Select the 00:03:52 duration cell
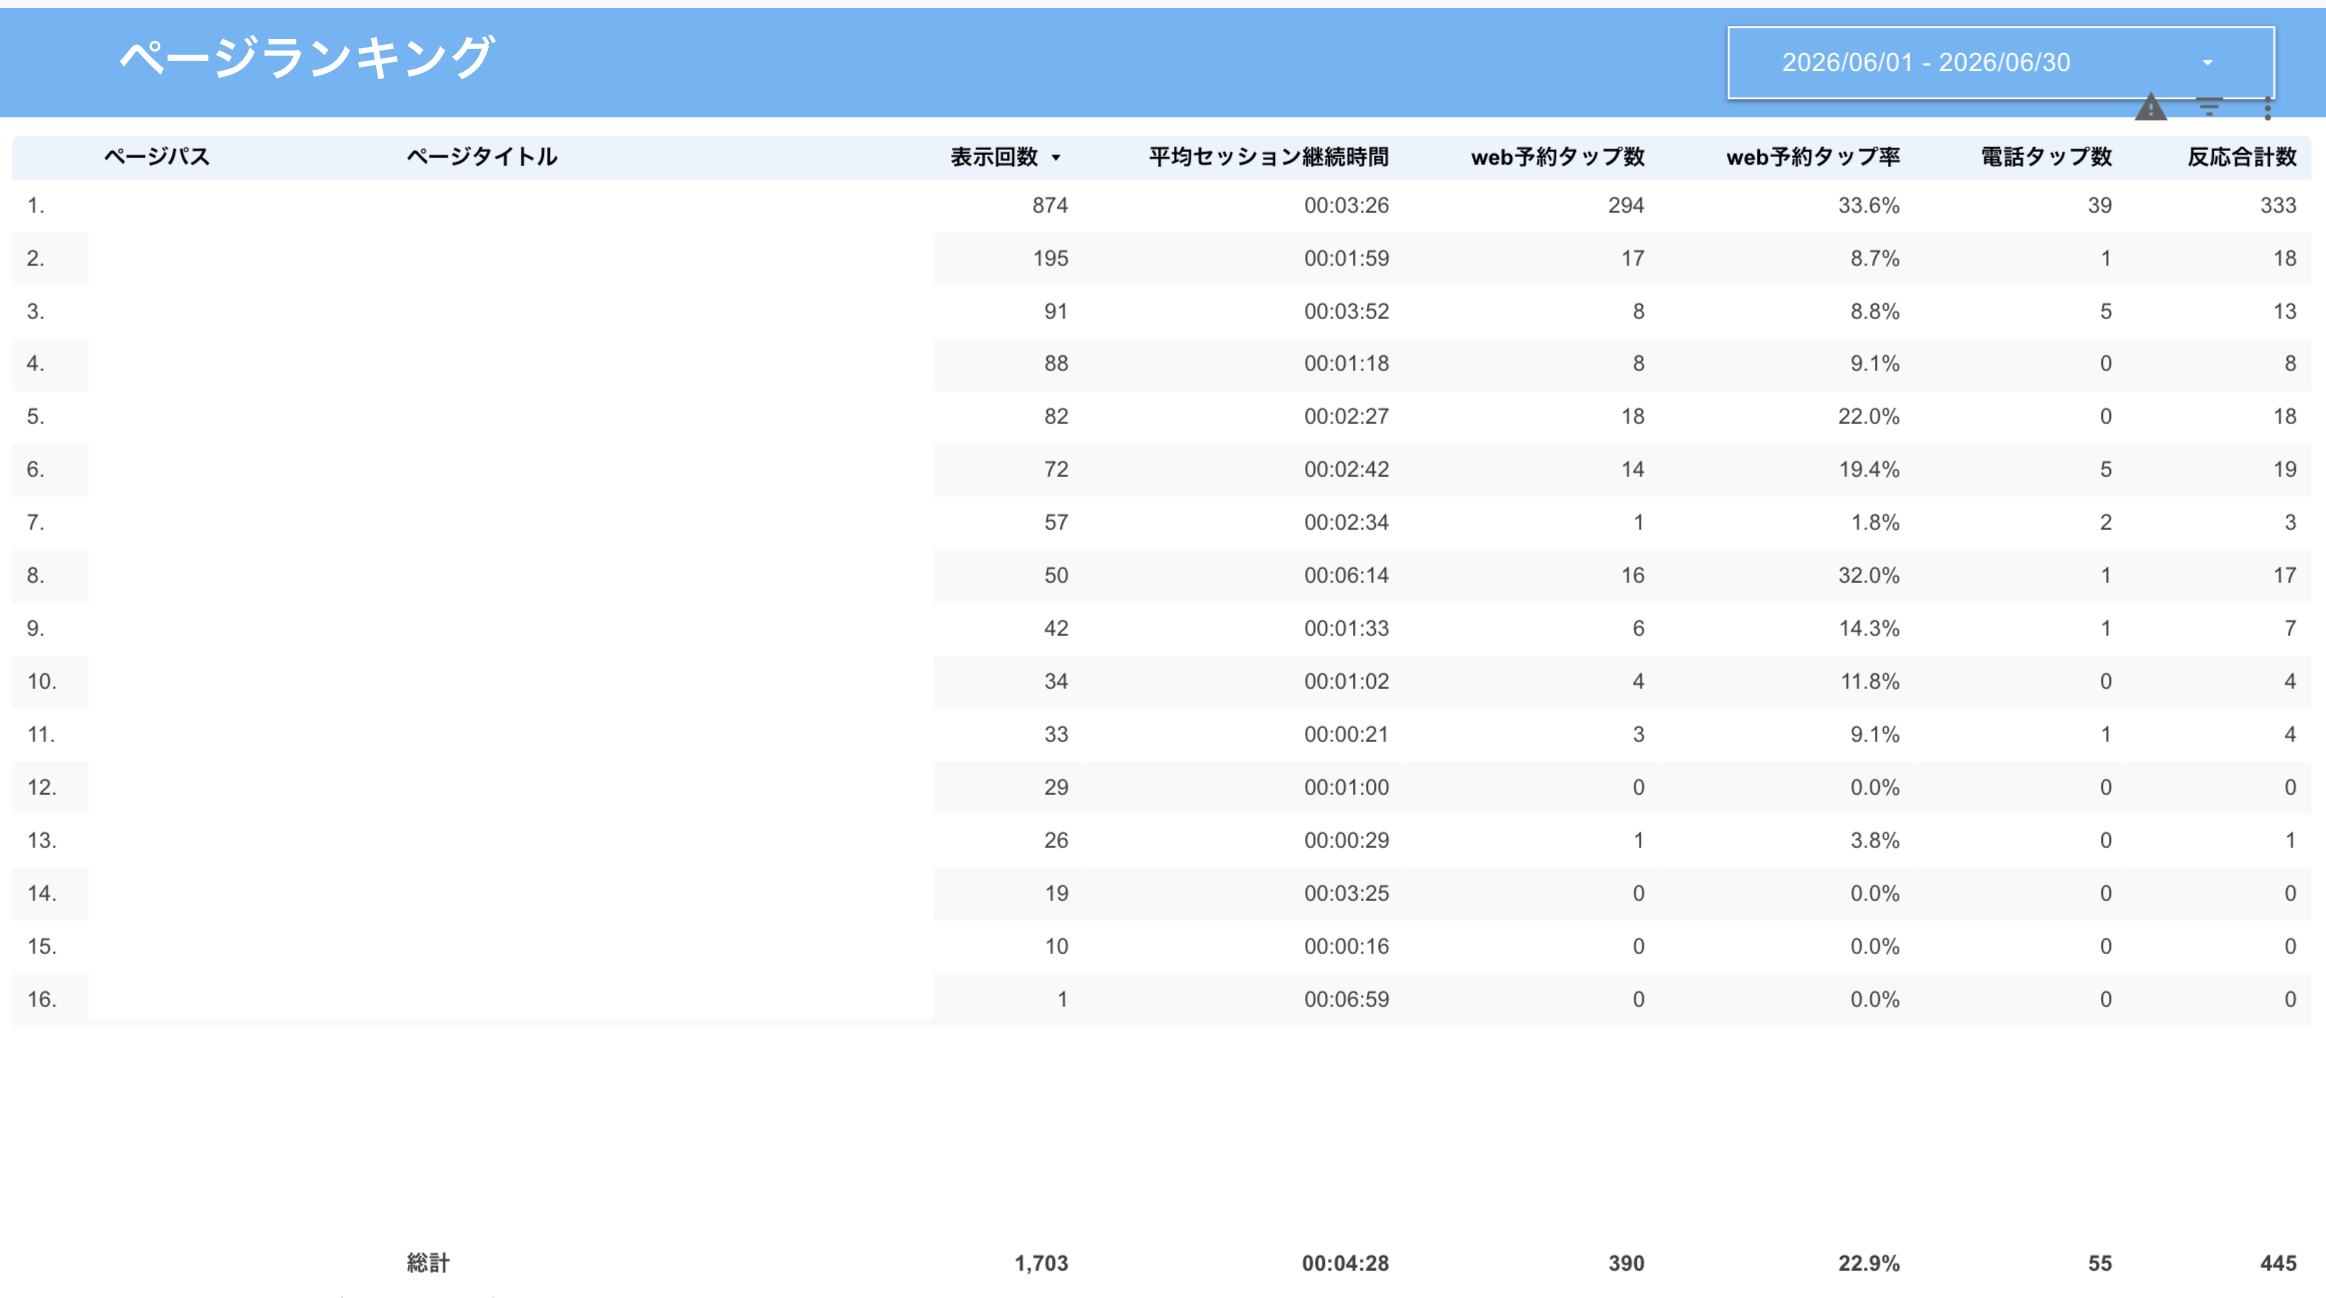Image resolution: width=2326 pixels, height=1298 pixels. [1346, 311]
